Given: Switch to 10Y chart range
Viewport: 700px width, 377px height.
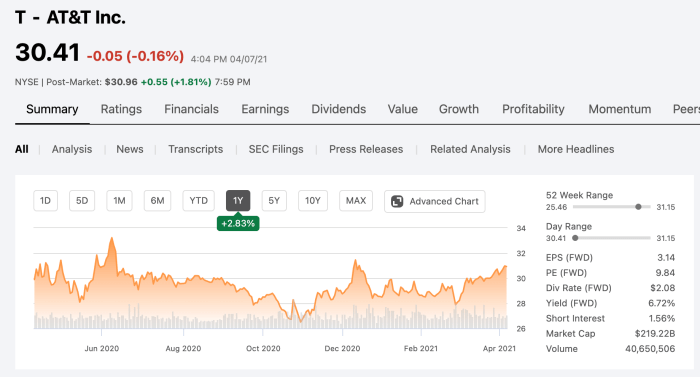Looking at the screenshot, I should click(313, 201).
